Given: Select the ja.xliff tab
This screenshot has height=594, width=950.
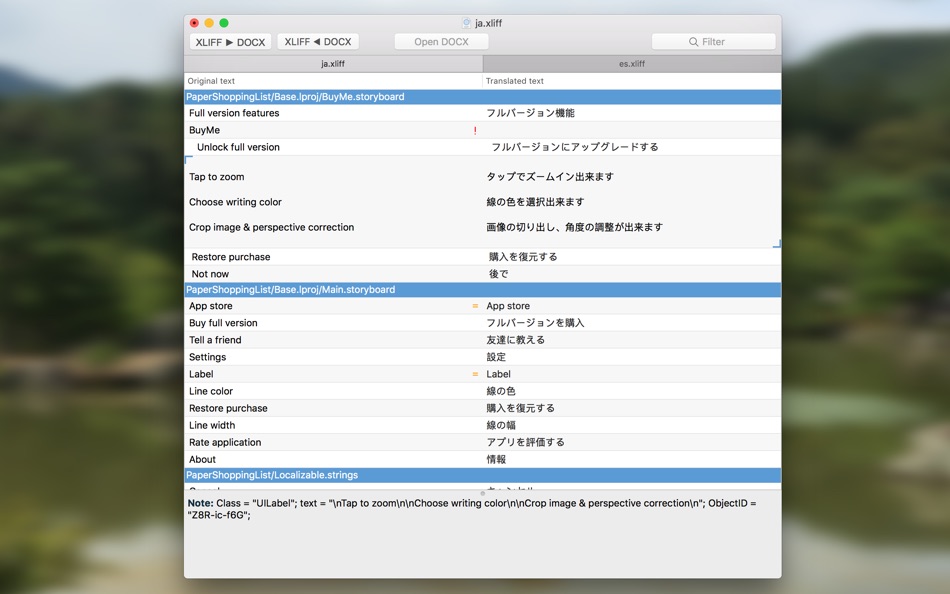Looking at the screenshot, I should pos(333,64).
